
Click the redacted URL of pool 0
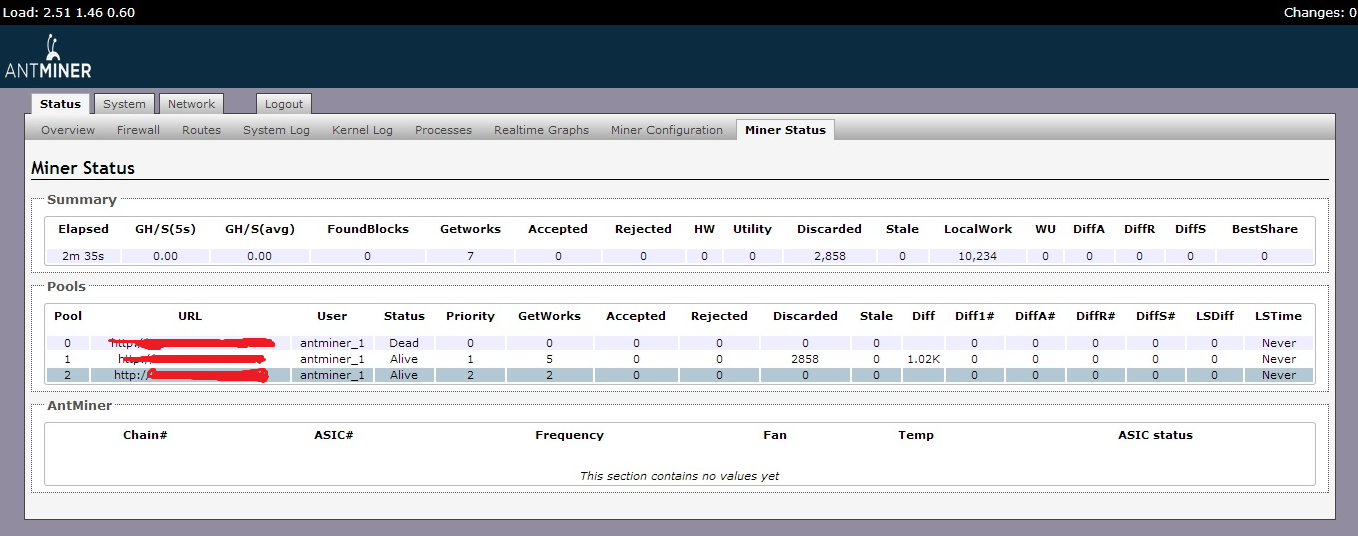(190, 343)
